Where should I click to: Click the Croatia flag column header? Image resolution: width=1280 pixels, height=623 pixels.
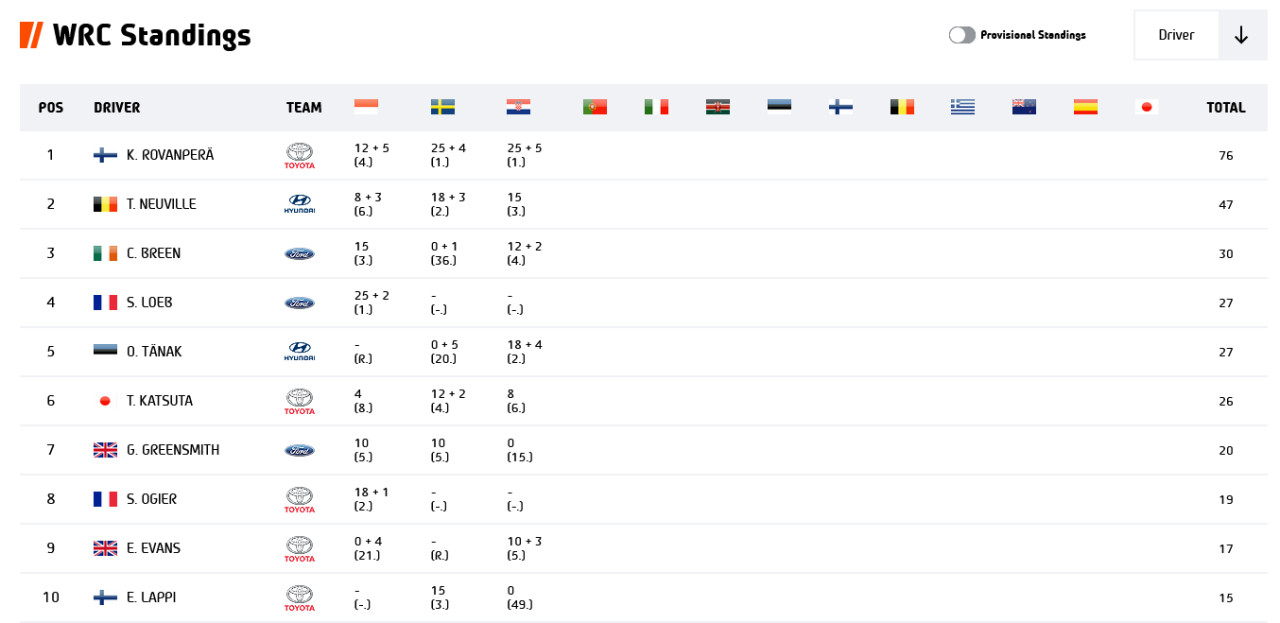click(x=519, y=107)
